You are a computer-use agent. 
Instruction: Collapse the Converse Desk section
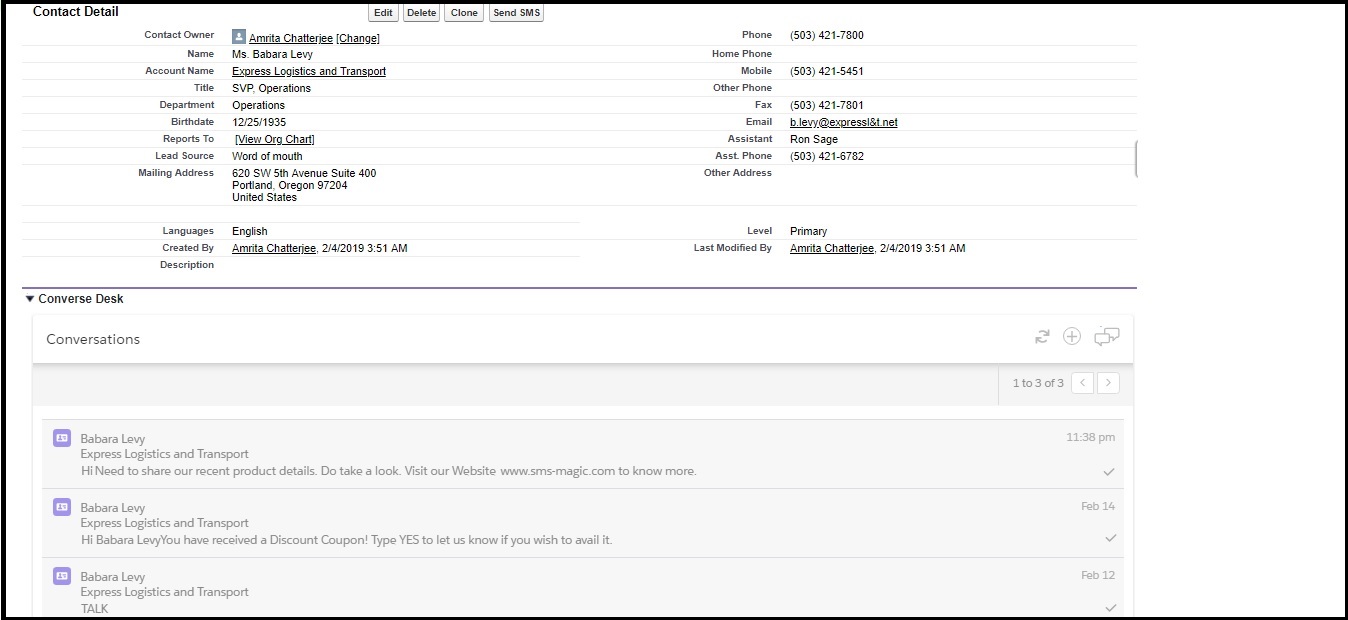pos(30,299)
